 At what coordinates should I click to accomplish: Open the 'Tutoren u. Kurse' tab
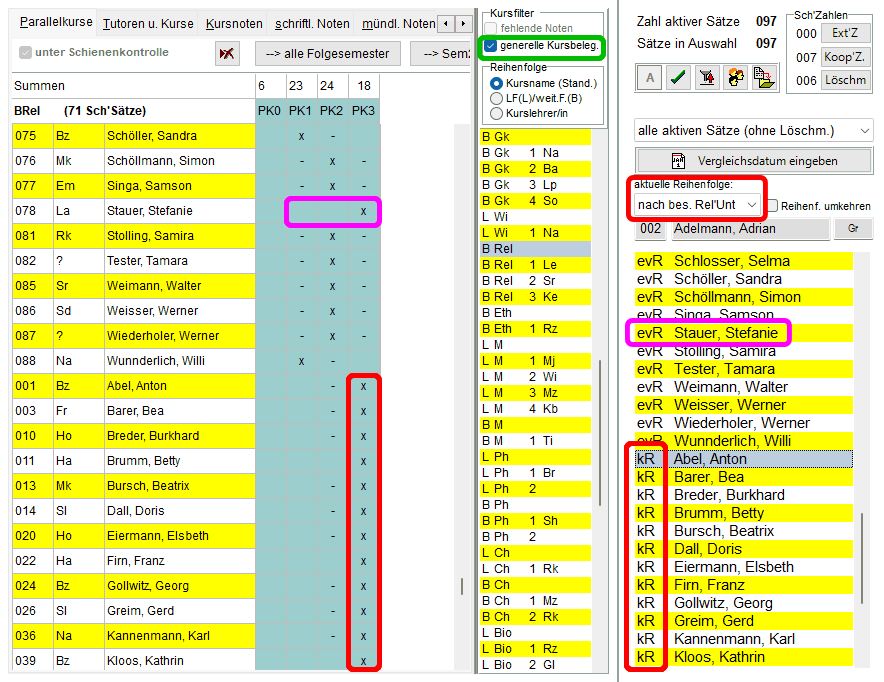(x=150, y=23)
